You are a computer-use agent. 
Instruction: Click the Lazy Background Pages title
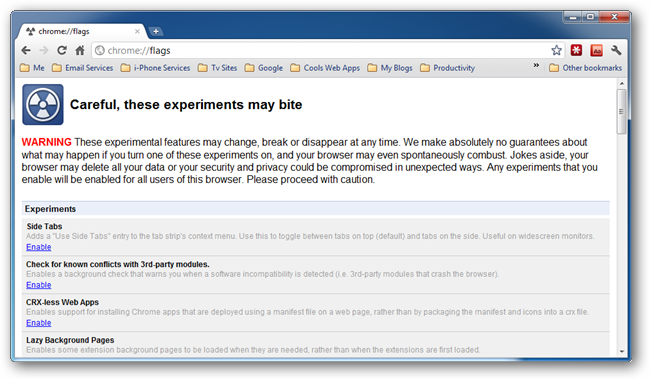pos(70,340)
